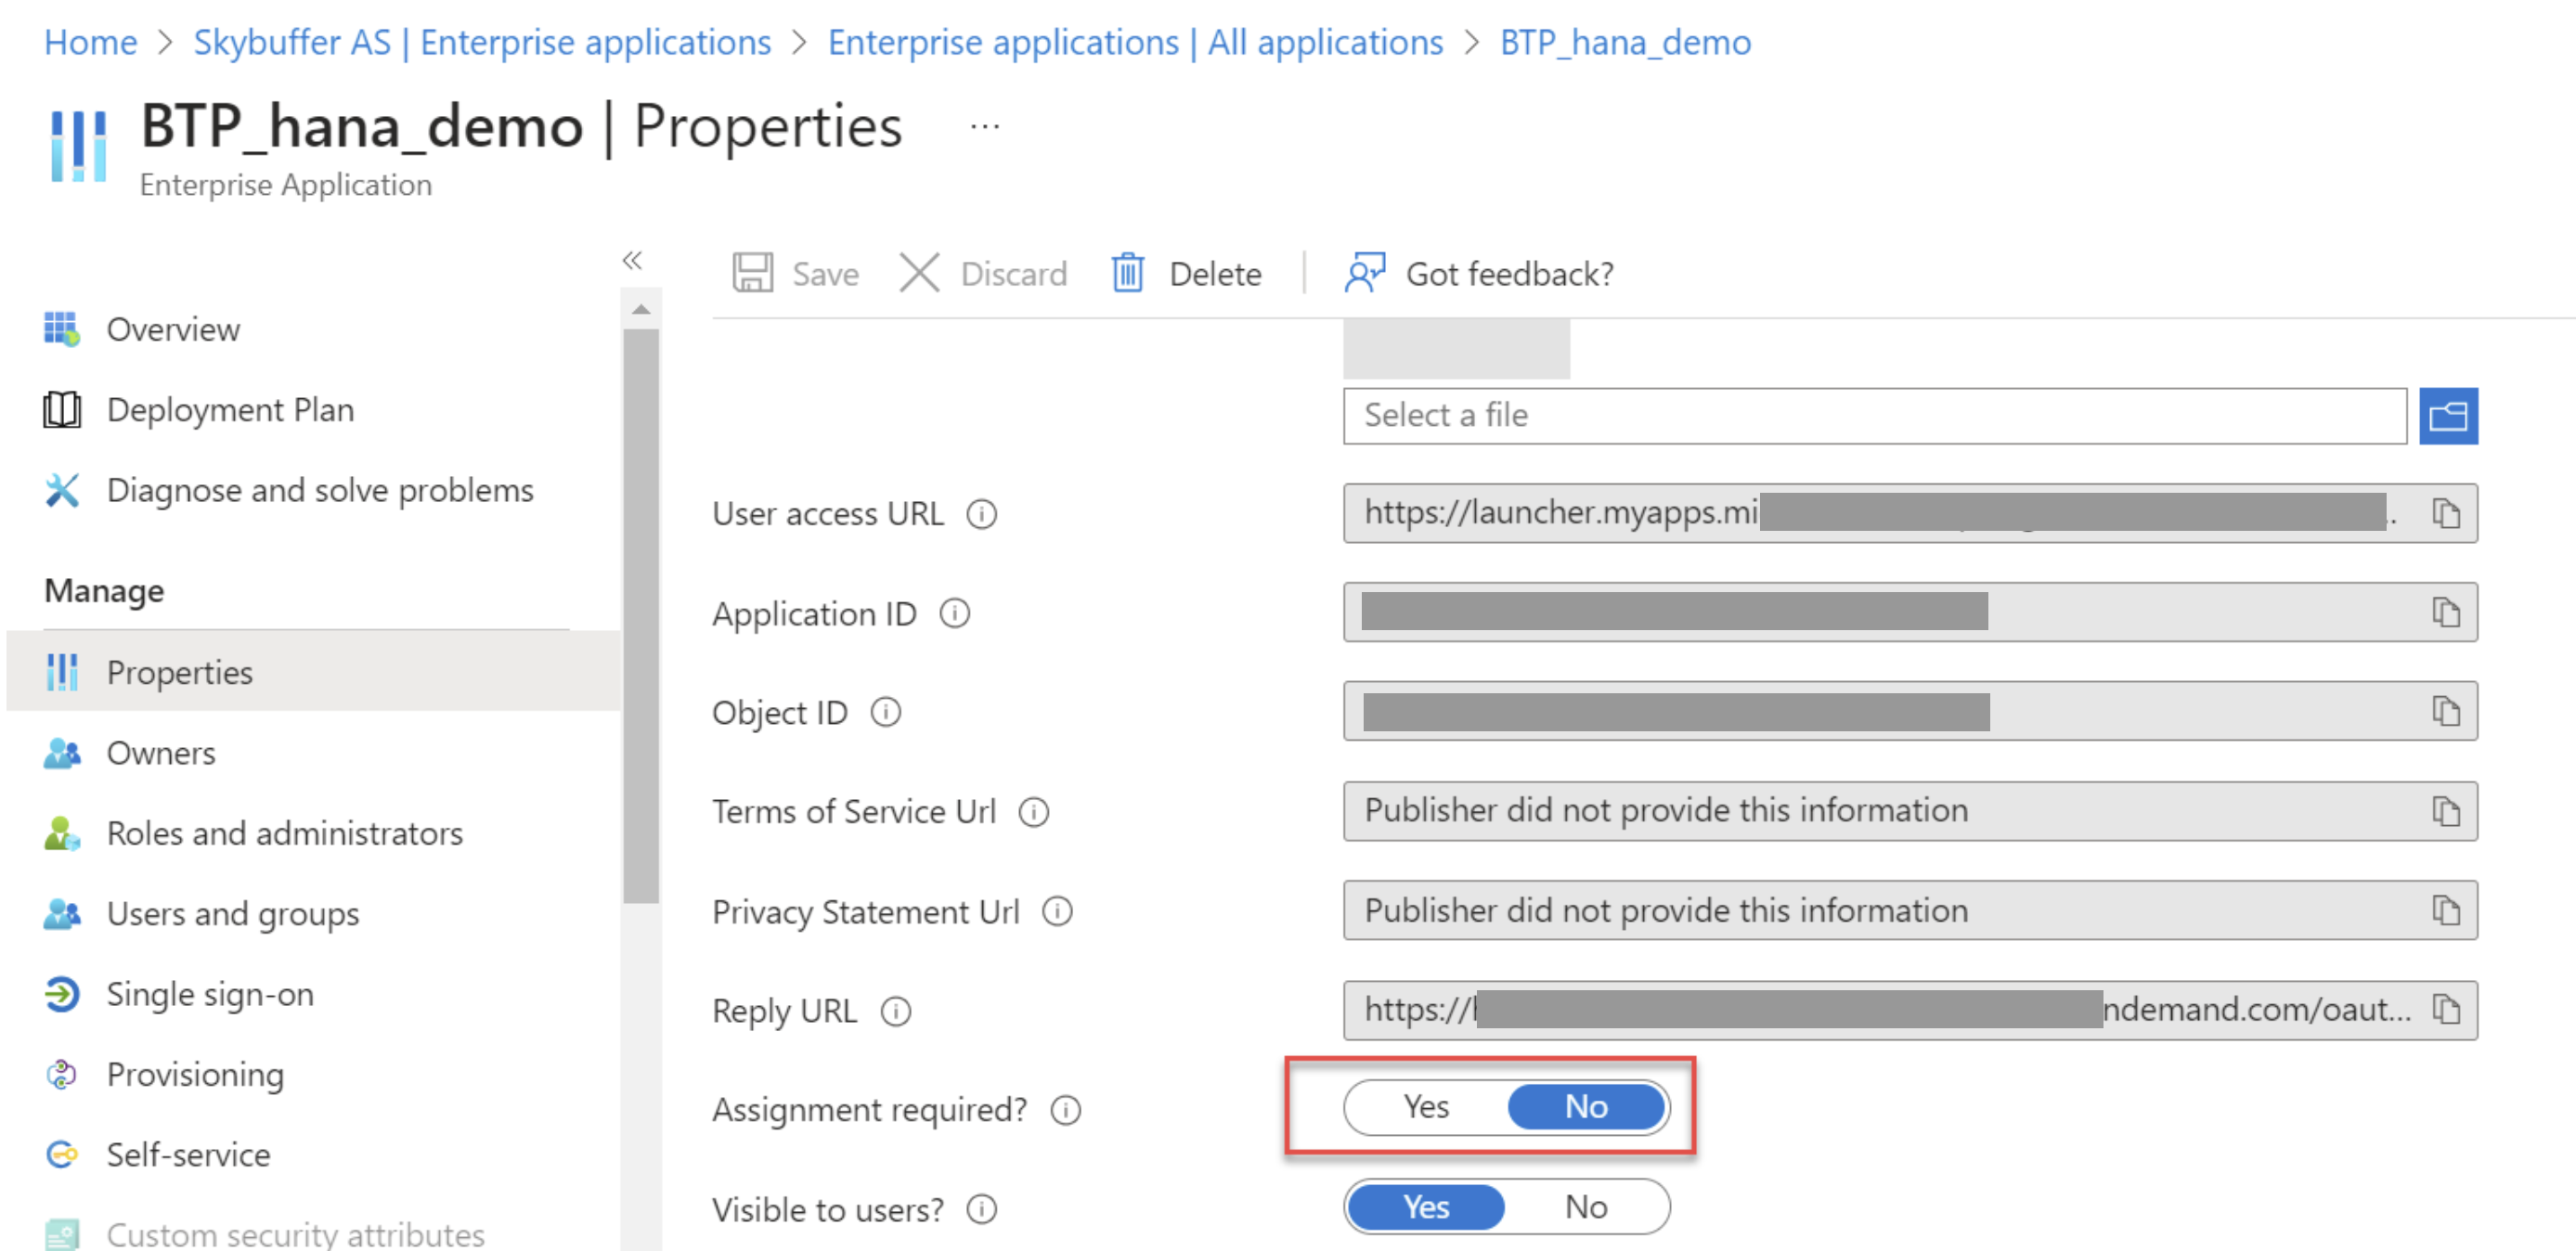
Task: Click the sidebar scrollbar up arrow
Action: tap(640, 309)
